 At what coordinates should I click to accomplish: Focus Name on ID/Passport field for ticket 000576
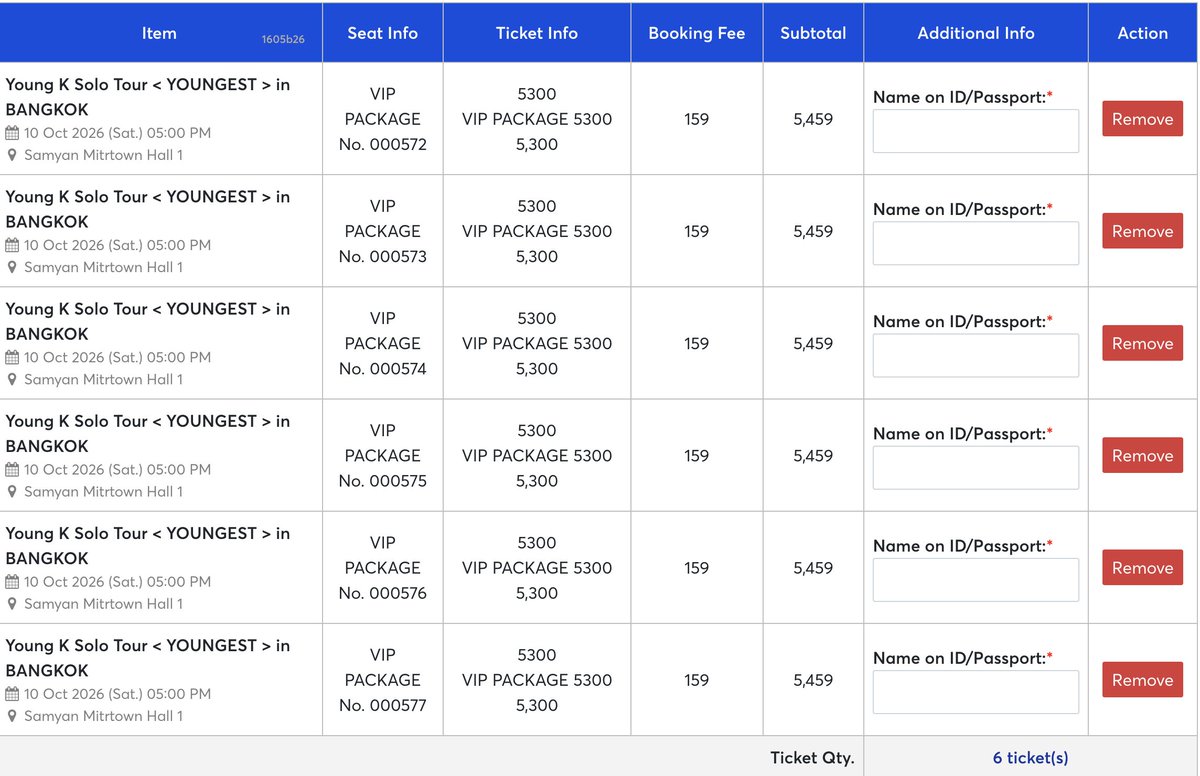pos(976,580)
